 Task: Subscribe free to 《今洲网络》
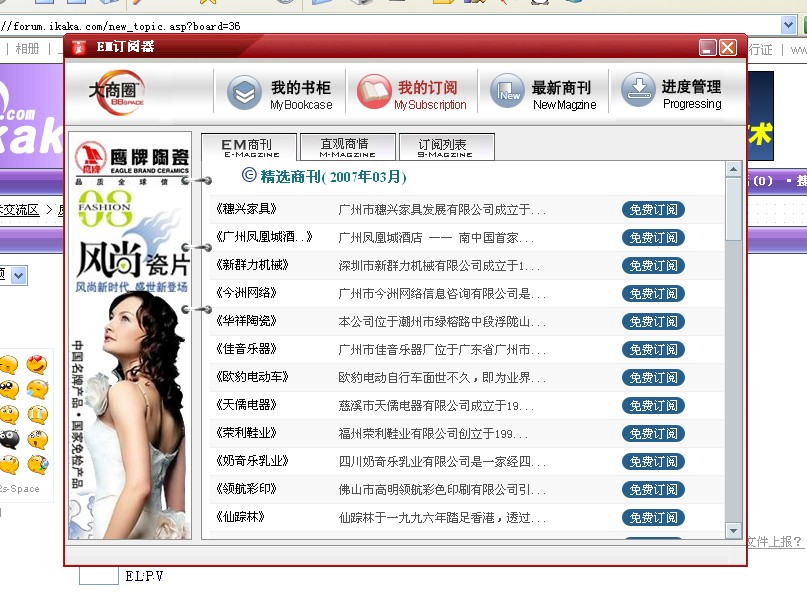[x=653, y=293]
